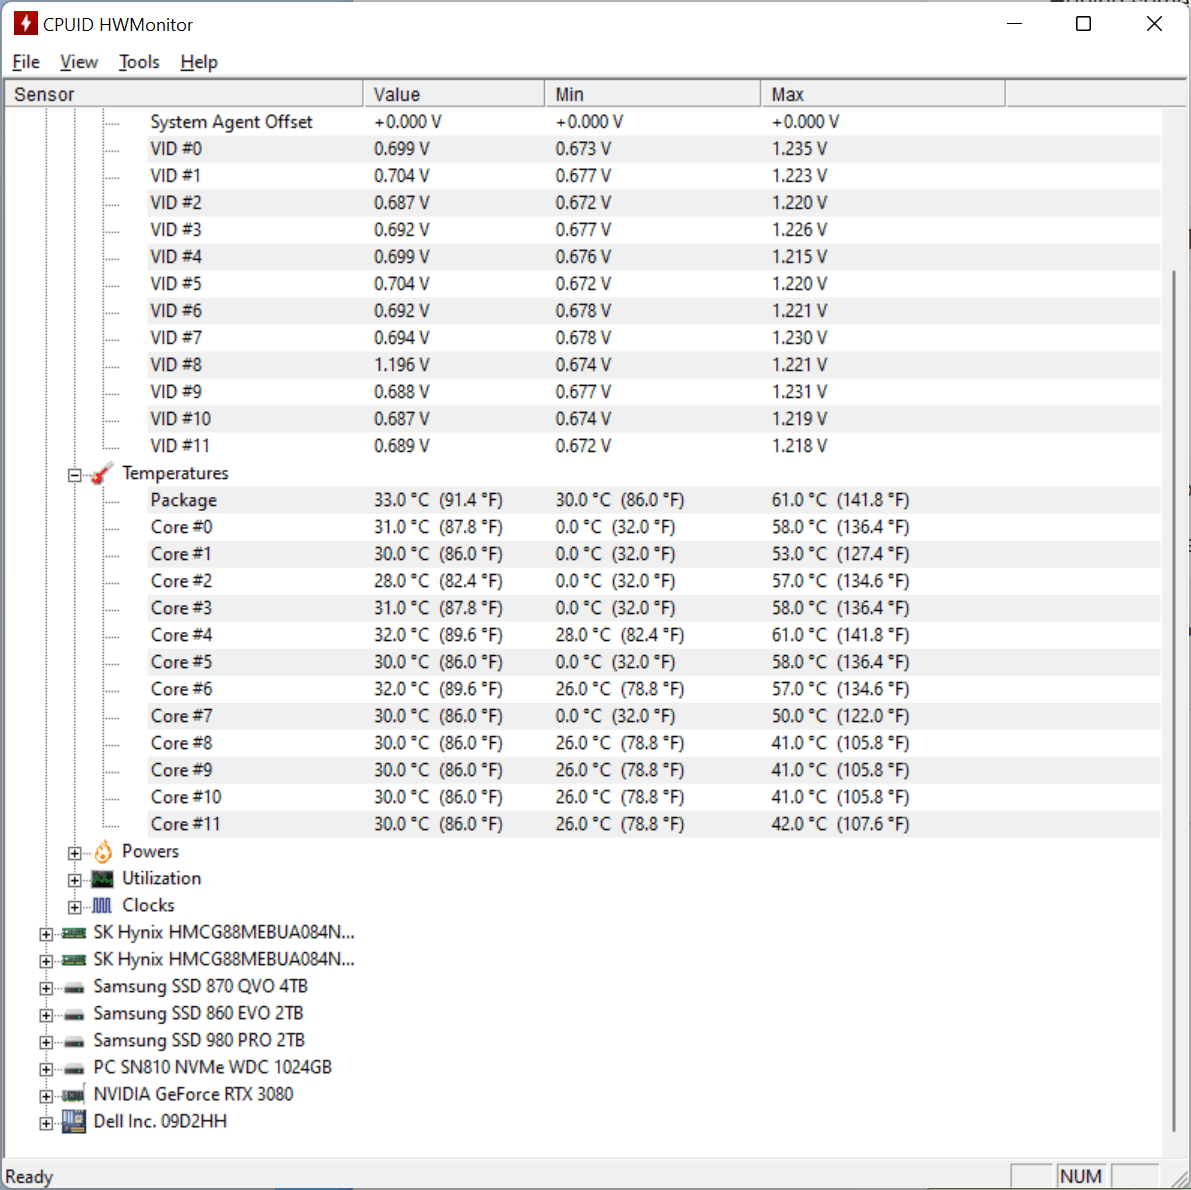Image resolution: width=1191 pixels, height=1190 pixels.
Task: Click the Samsung SSD 860 EVO drive icon
Action: tap(74, 1015)
